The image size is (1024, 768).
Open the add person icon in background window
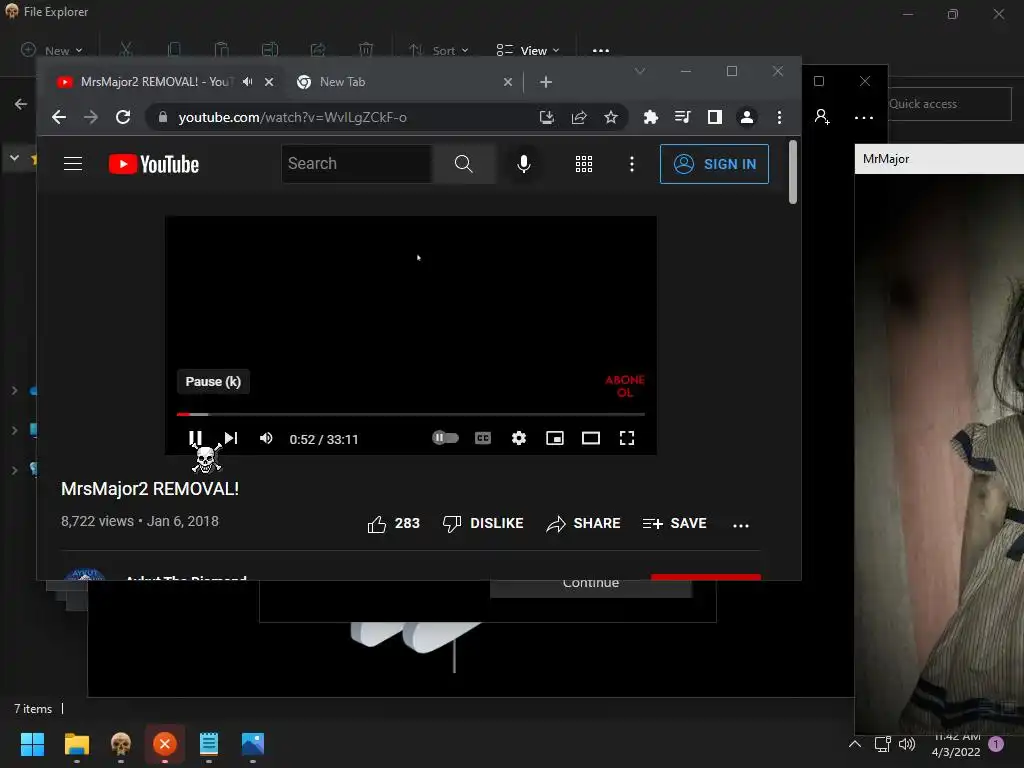point(822,117)
